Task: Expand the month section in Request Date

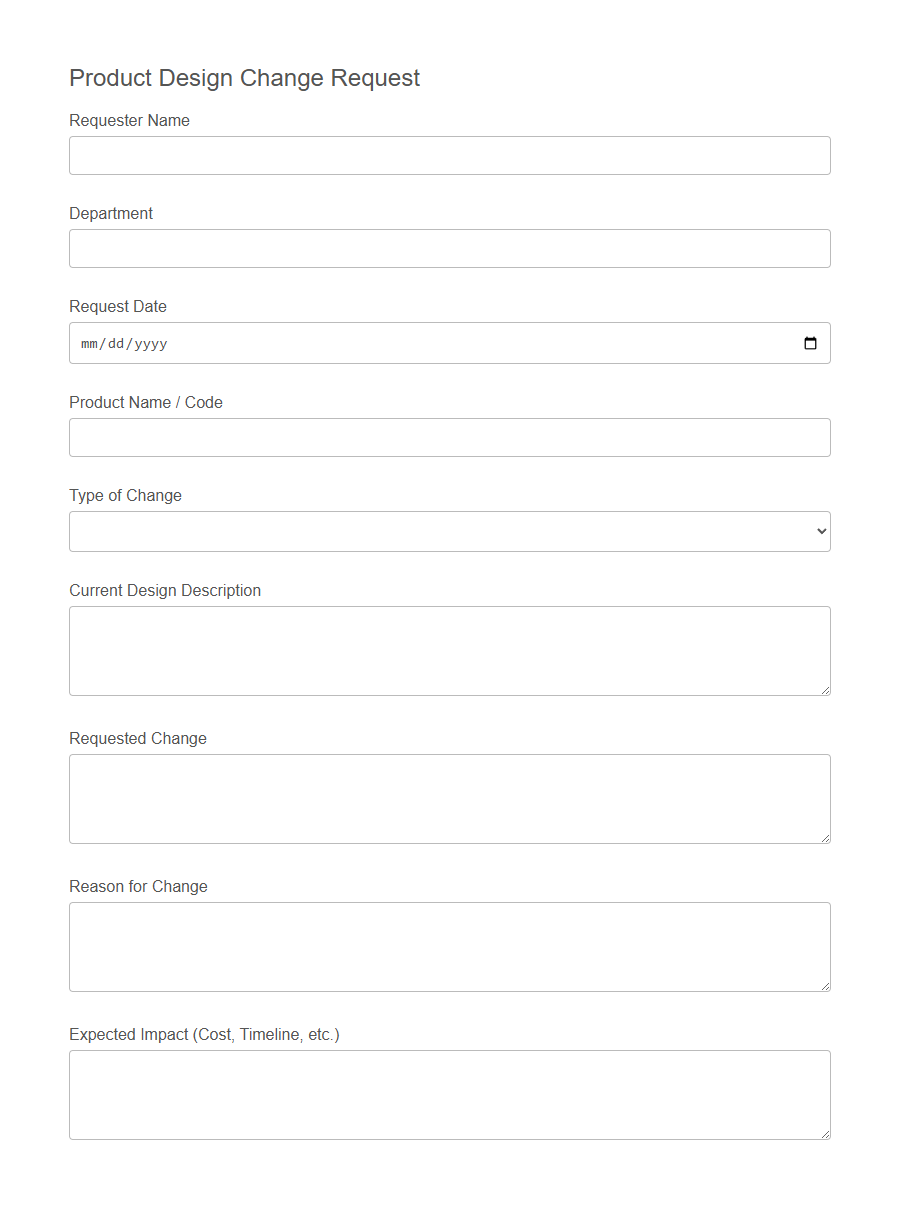Action: tap(89, 343)
